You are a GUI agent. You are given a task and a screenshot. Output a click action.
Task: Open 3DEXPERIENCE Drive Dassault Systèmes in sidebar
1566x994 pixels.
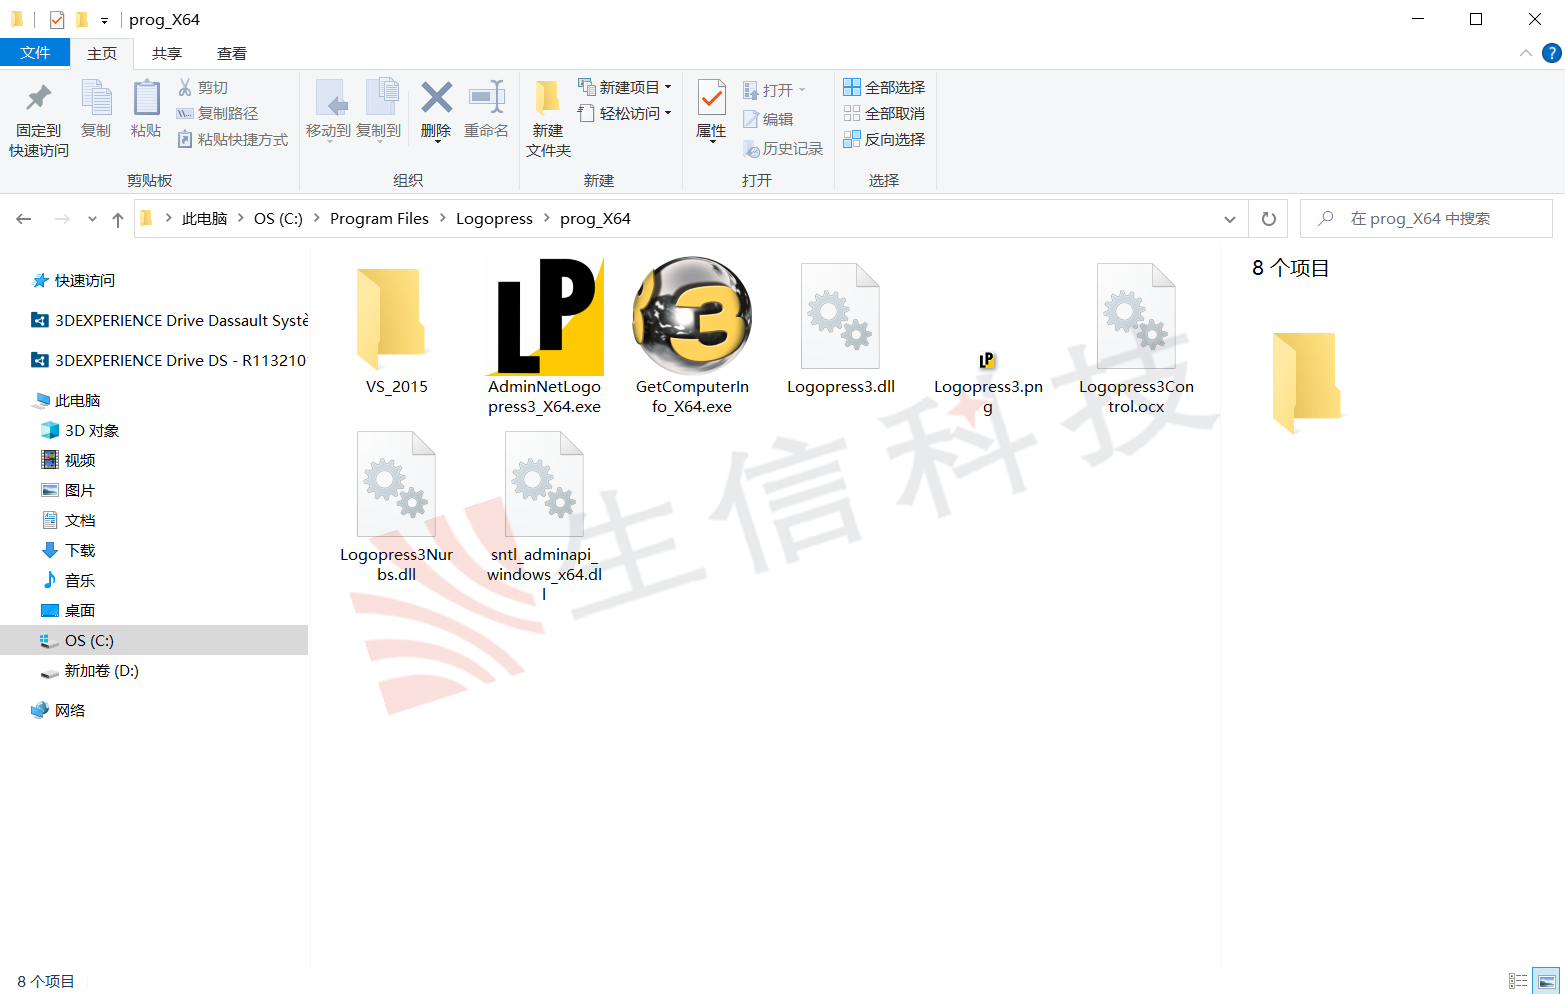[x=170, y=321]
